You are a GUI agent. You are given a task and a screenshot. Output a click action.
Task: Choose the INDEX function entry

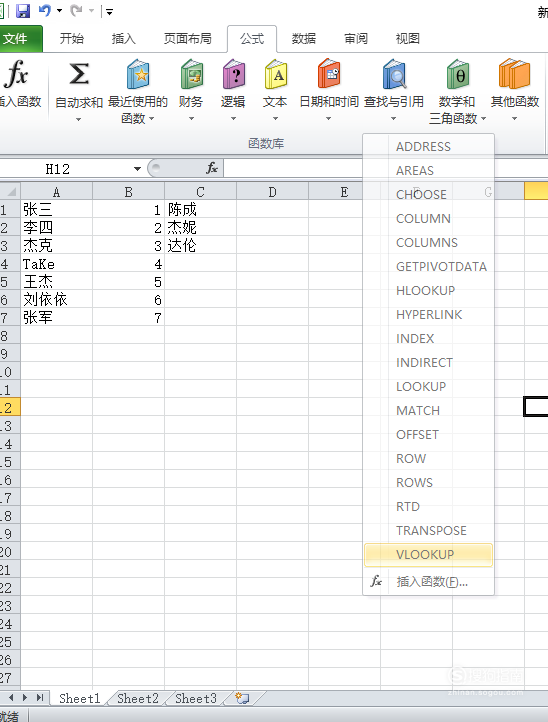[x=428, y=339]
